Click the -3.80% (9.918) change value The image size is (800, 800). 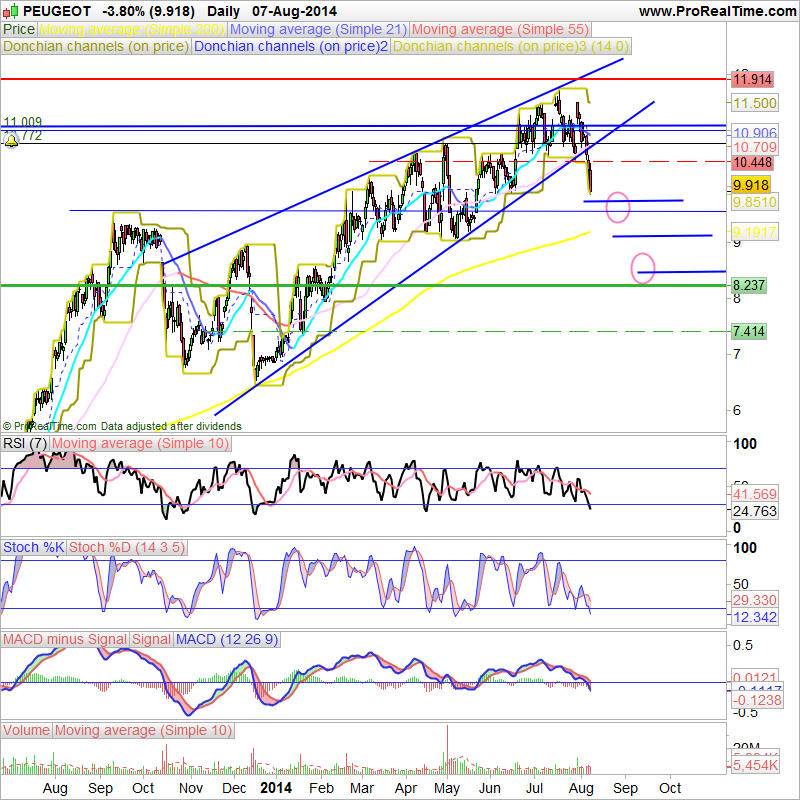click(x=148, y=11)
